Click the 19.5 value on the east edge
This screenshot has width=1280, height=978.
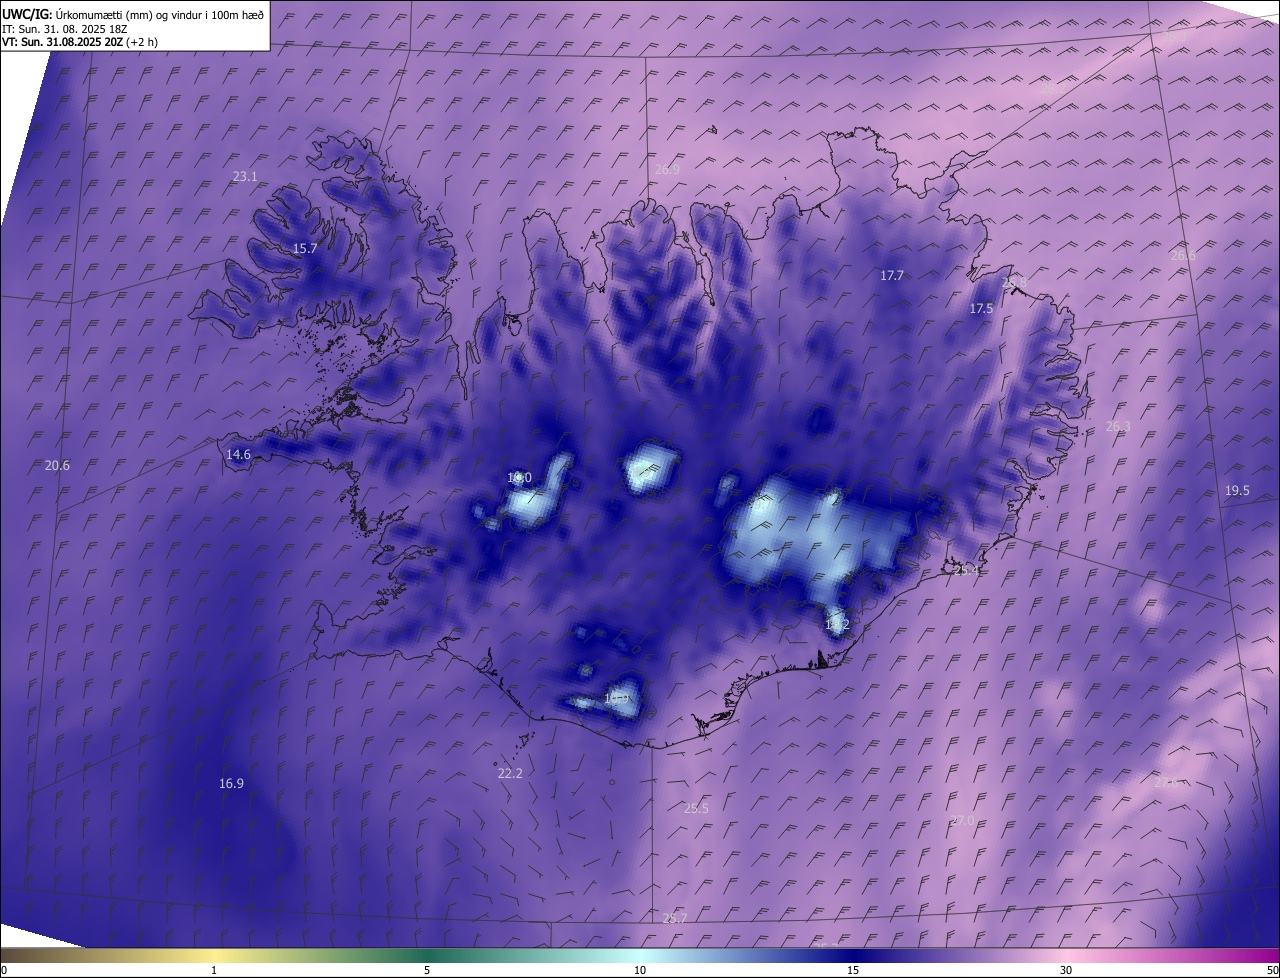coord(1237,490)
